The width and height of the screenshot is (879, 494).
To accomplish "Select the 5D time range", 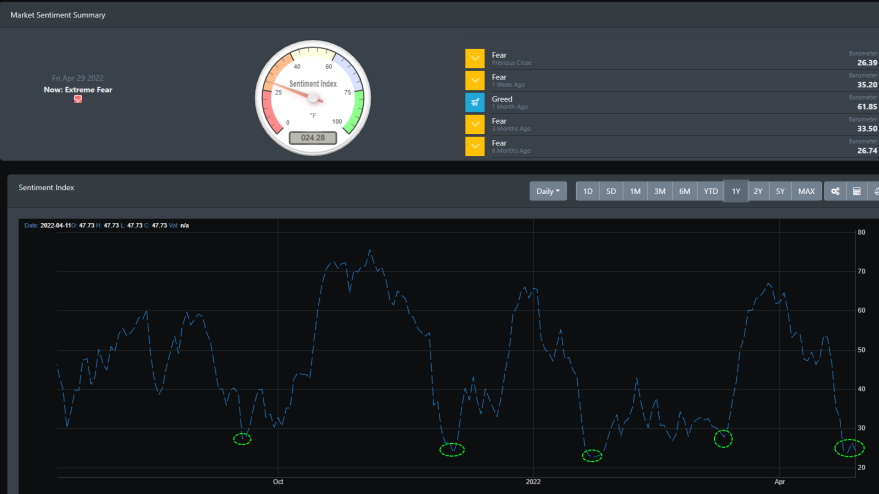I will 611,191.
